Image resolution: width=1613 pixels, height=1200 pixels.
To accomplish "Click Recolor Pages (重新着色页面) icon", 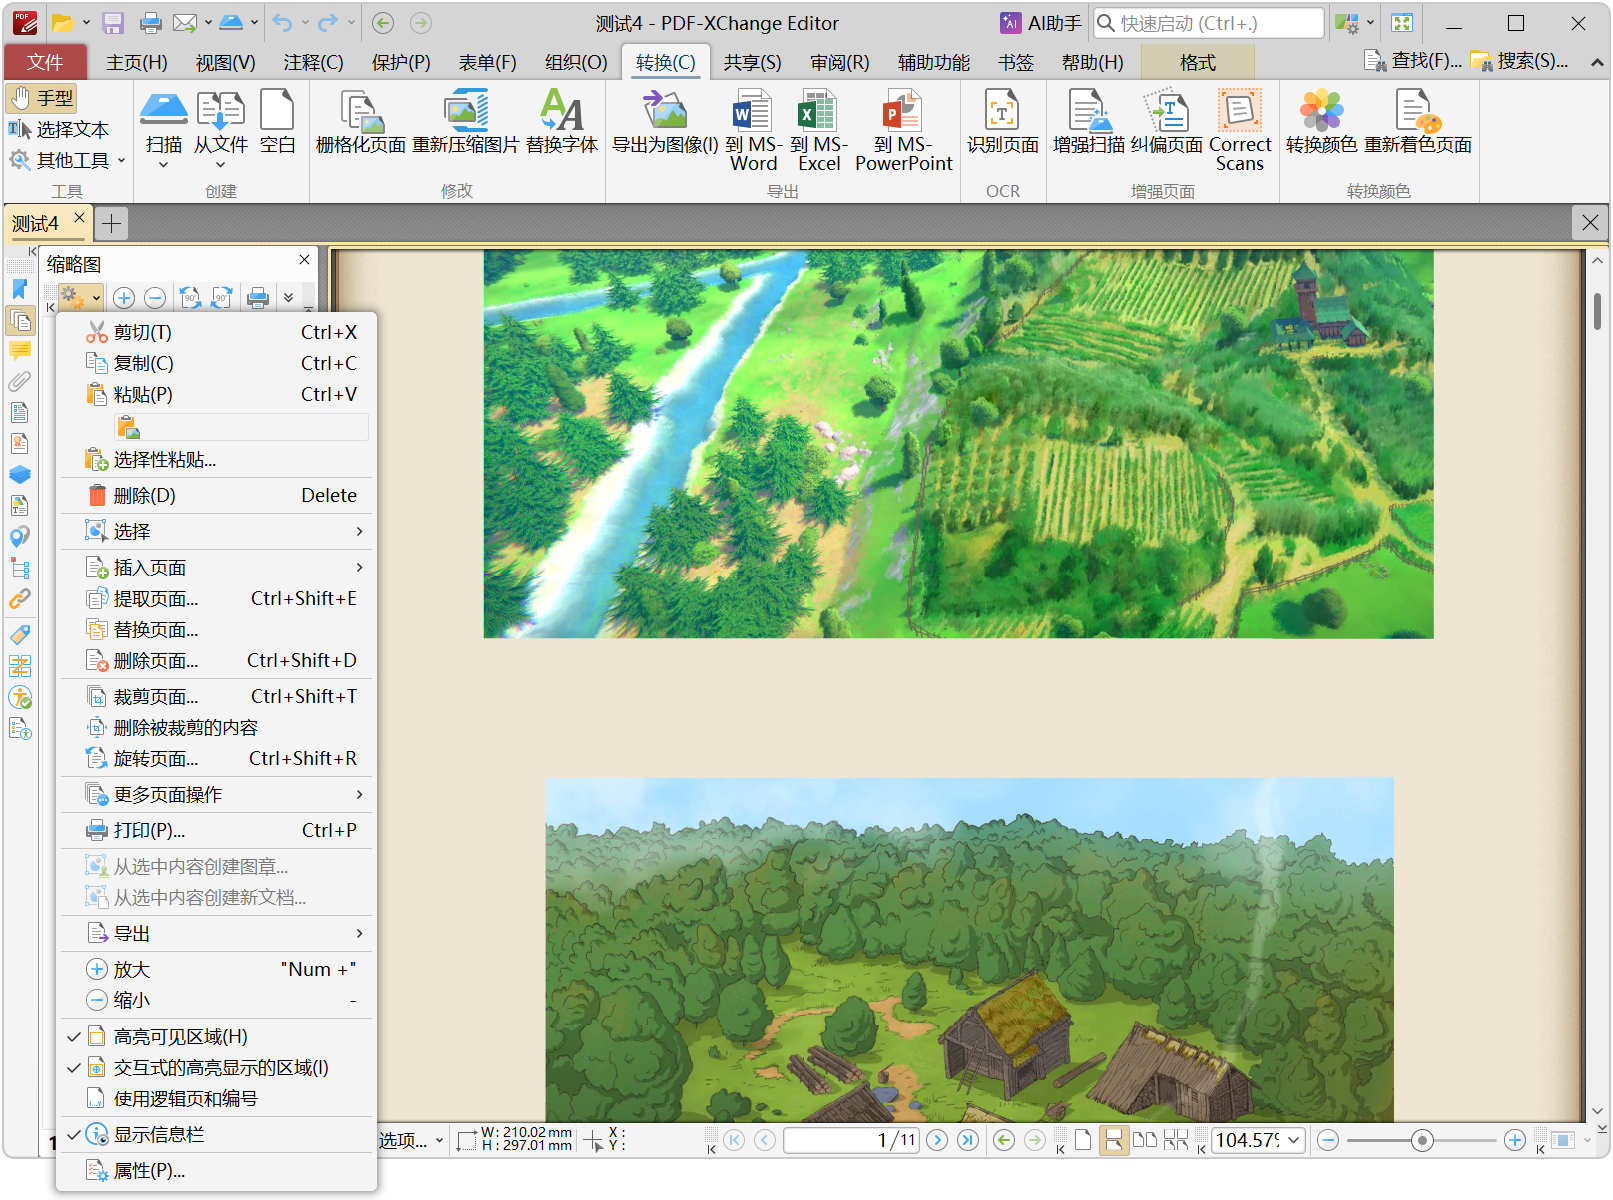I will [1418, 110].
